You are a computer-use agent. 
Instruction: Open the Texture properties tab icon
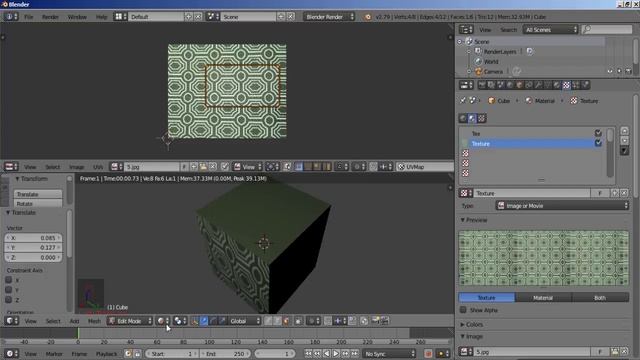[567, 85]
